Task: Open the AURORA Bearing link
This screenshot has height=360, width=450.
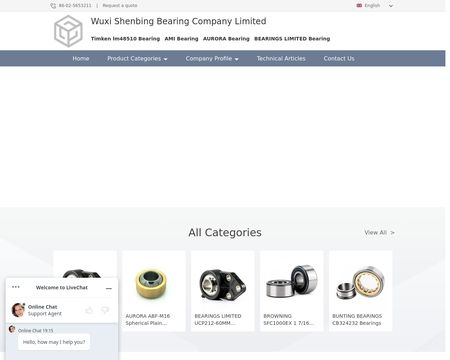Action: pos(226,39)
